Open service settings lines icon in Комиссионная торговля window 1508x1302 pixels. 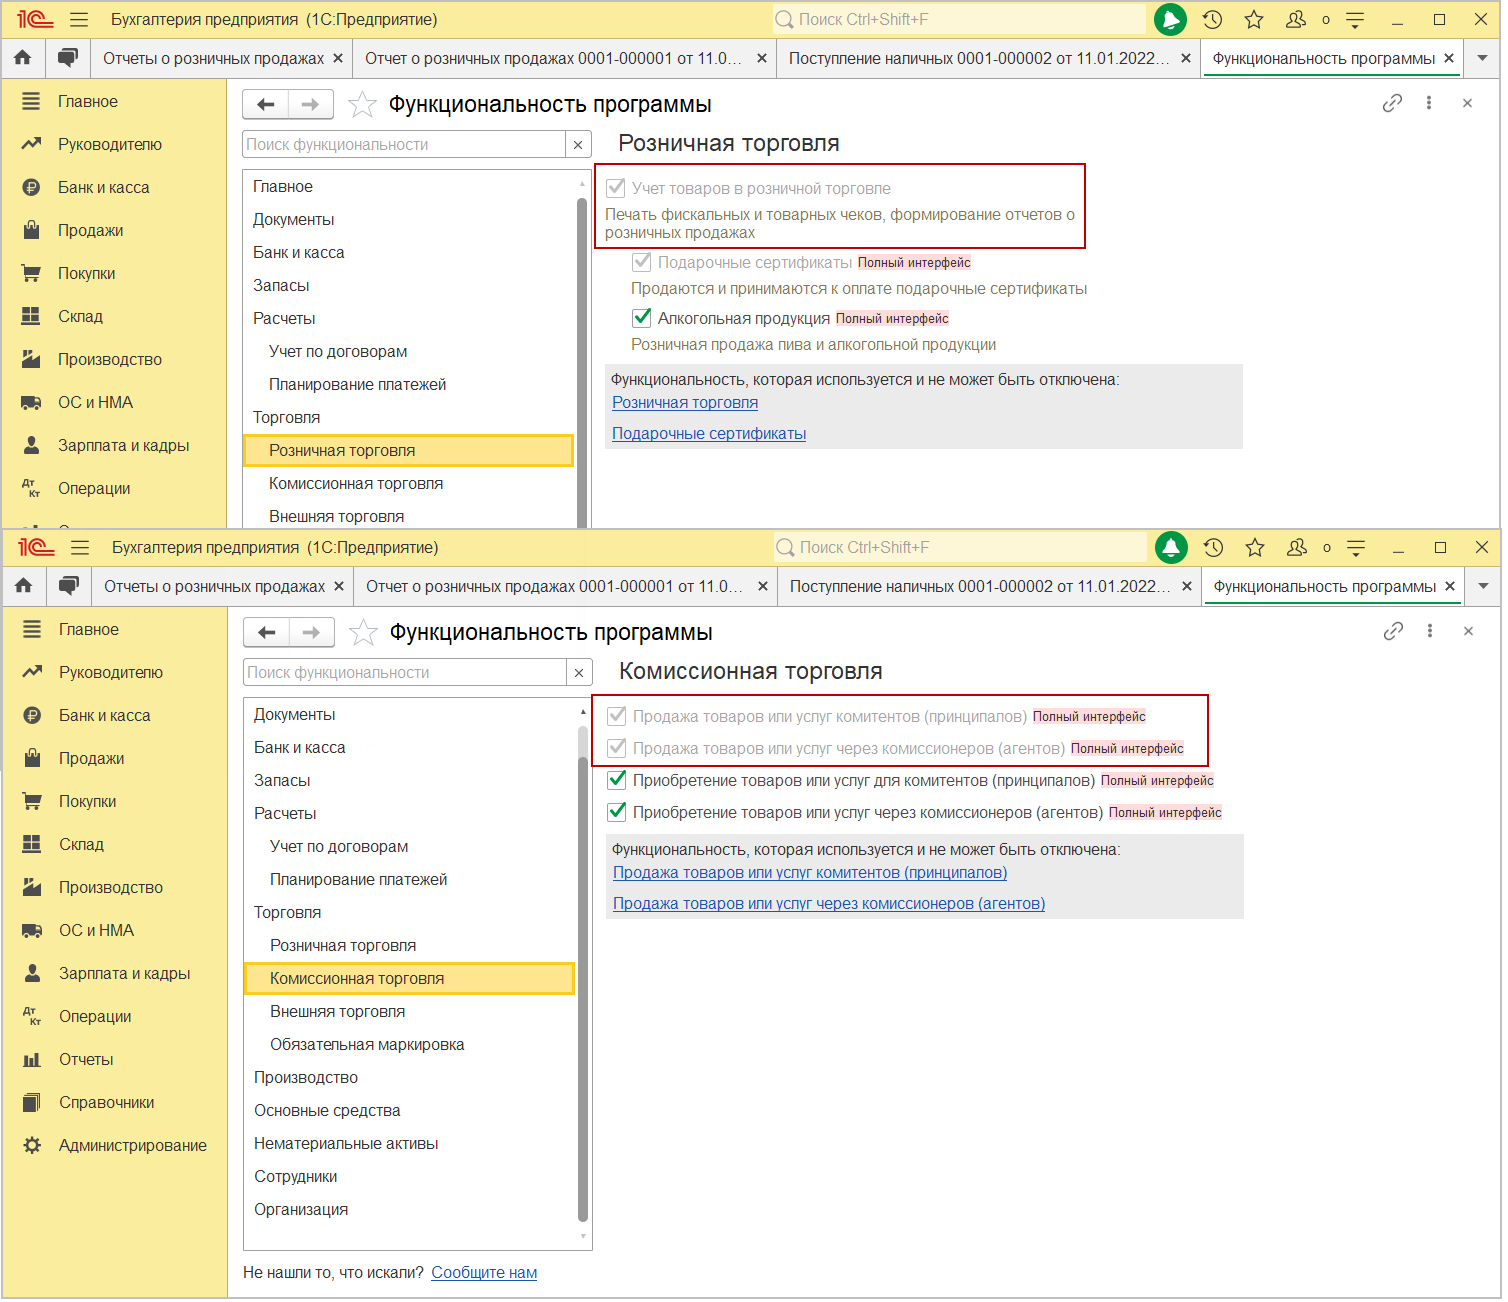[x=1356, y=547]
